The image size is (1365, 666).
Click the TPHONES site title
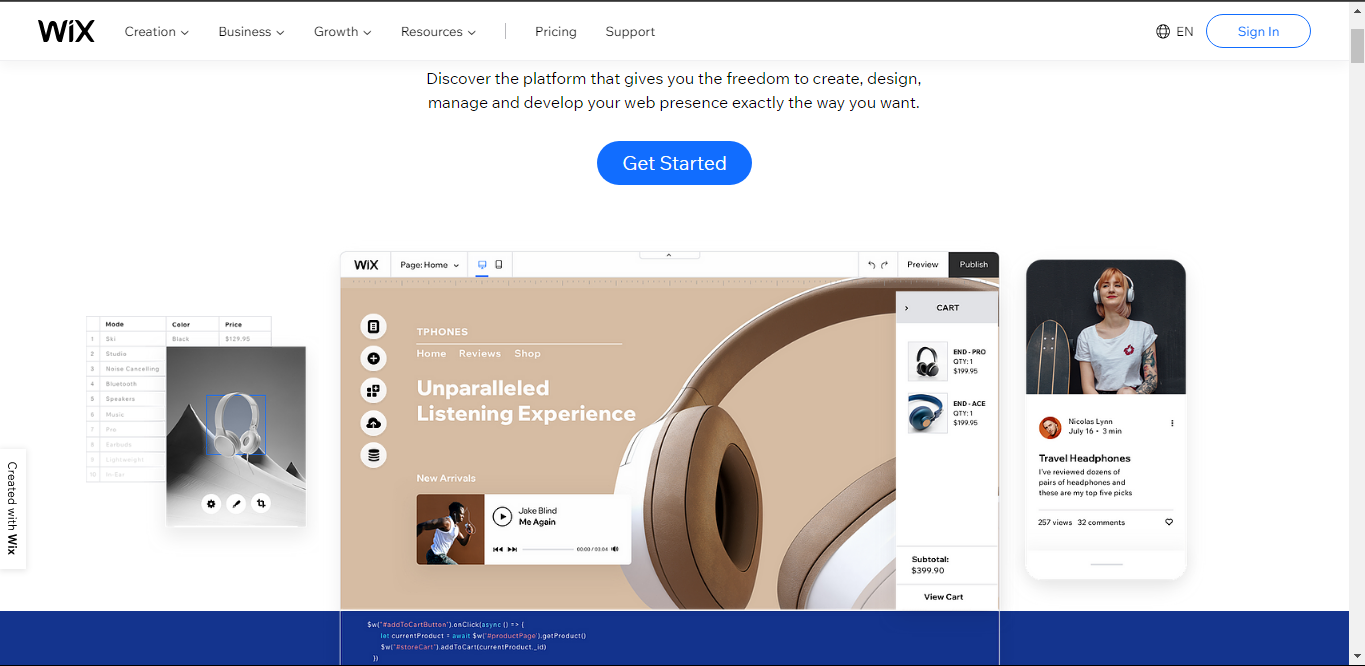[442, 332]
